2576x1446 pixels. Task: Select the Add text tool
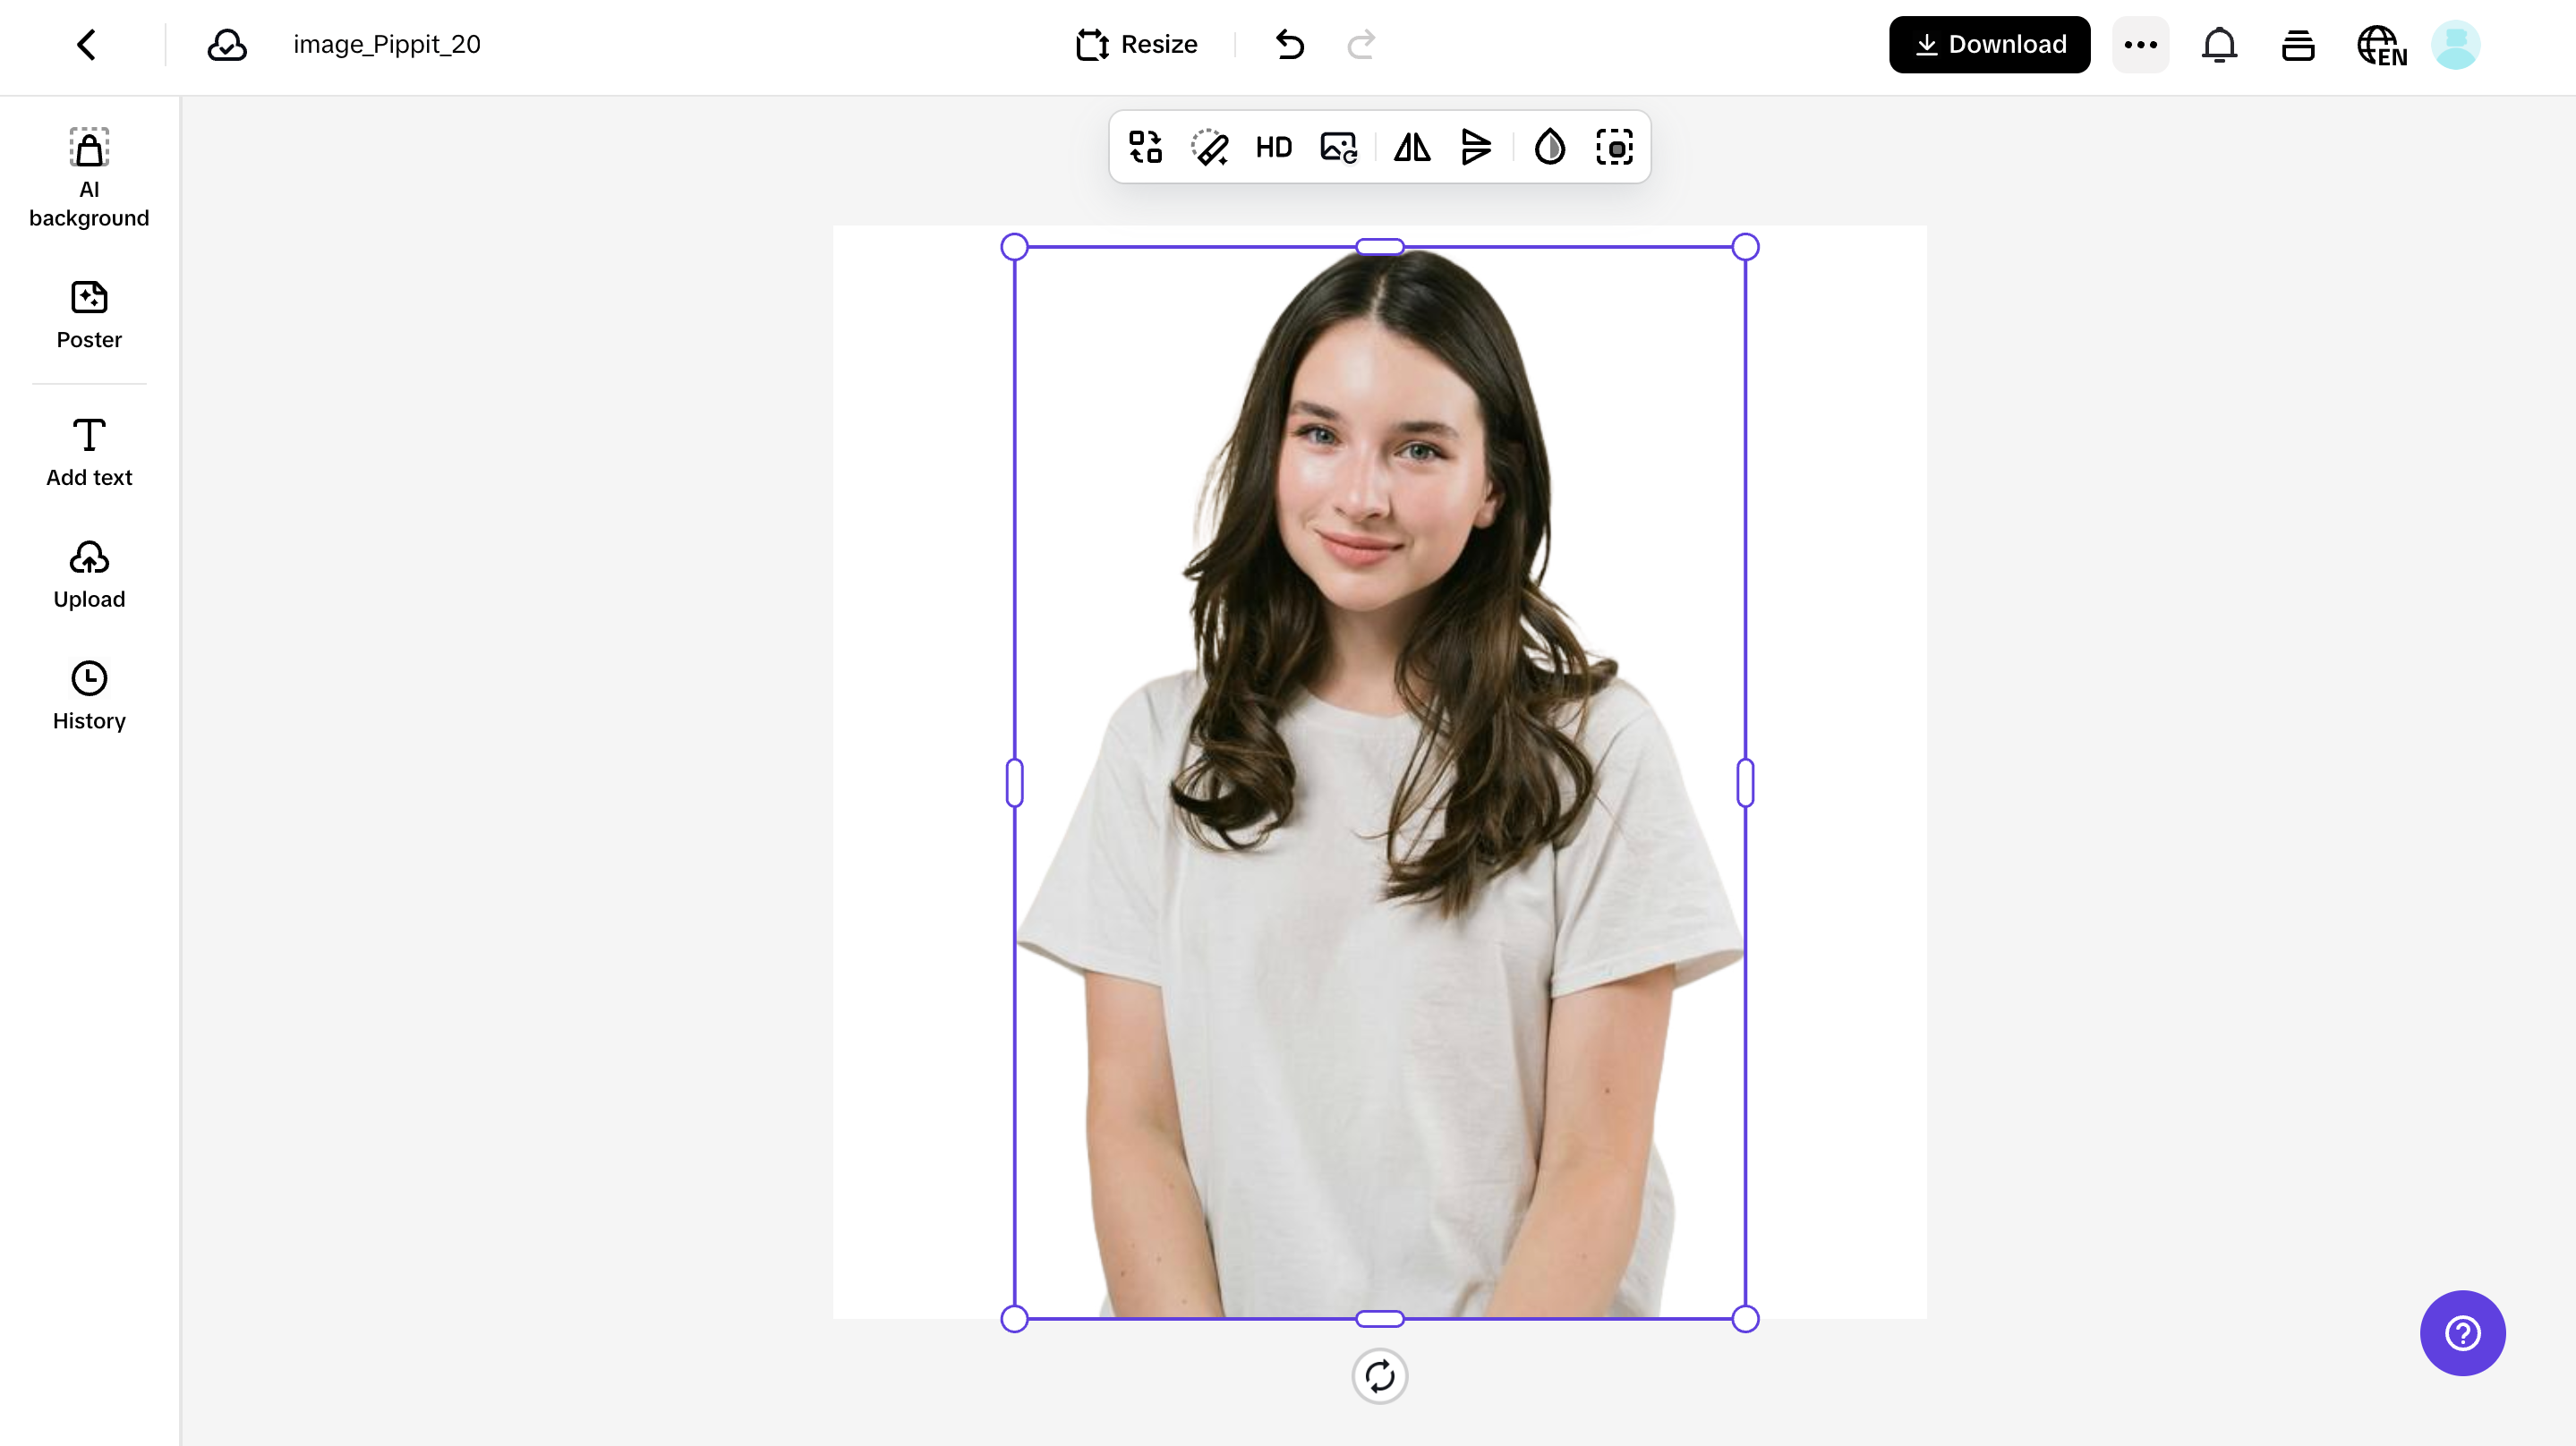pos(88,452)
